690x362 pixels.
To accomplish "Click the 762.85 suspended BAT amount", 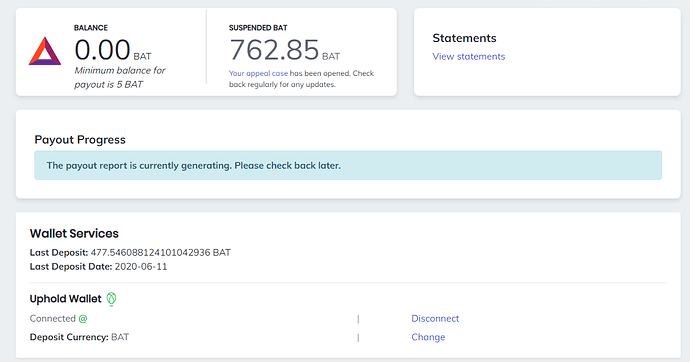I will (x=285, y=50).
